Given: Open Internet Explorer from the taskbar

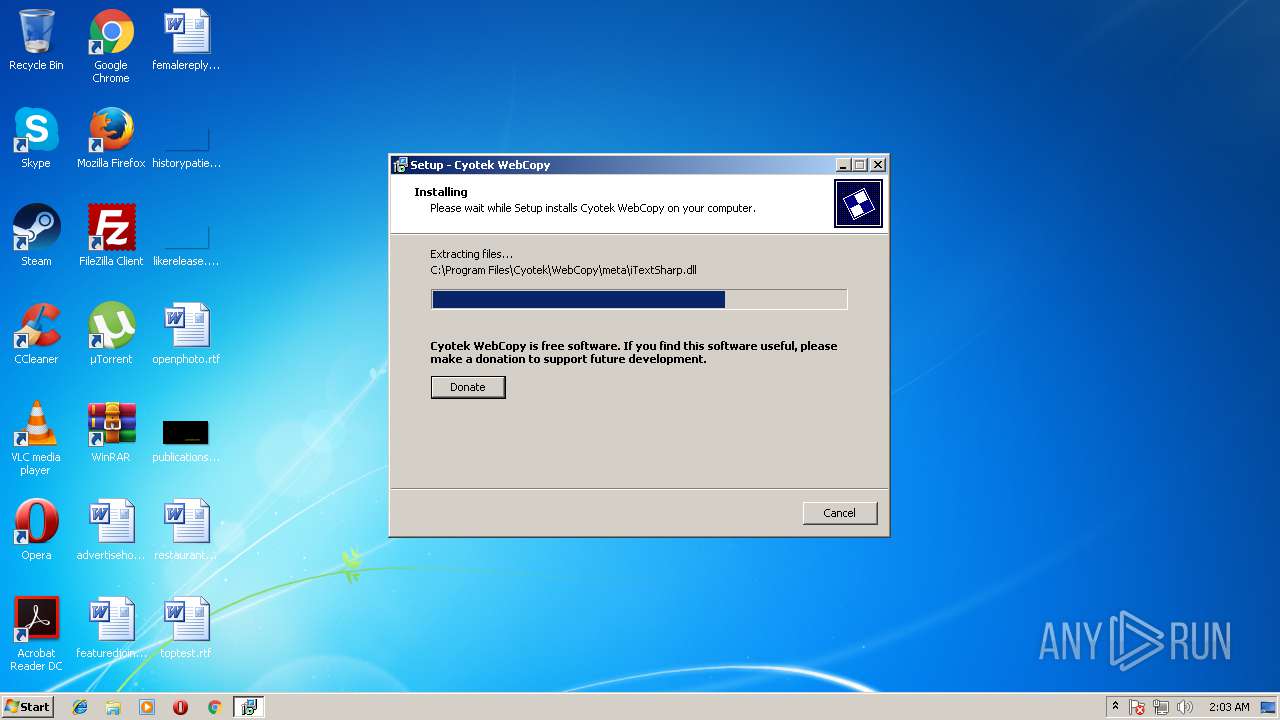Looking at the screenshot, I should [80, 707].
